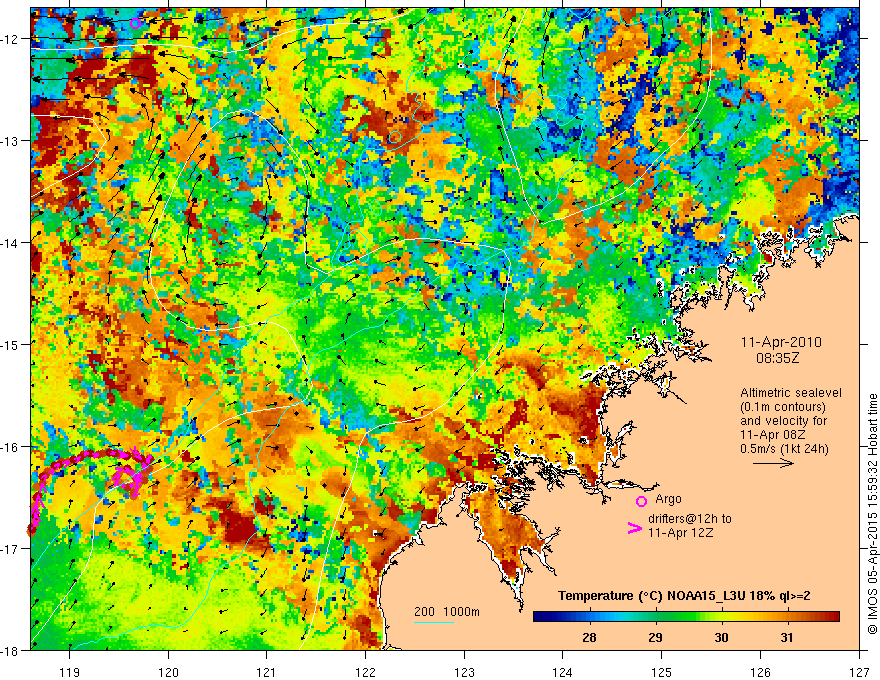Click latitude label -16 on y-axis

coord(11,447)
